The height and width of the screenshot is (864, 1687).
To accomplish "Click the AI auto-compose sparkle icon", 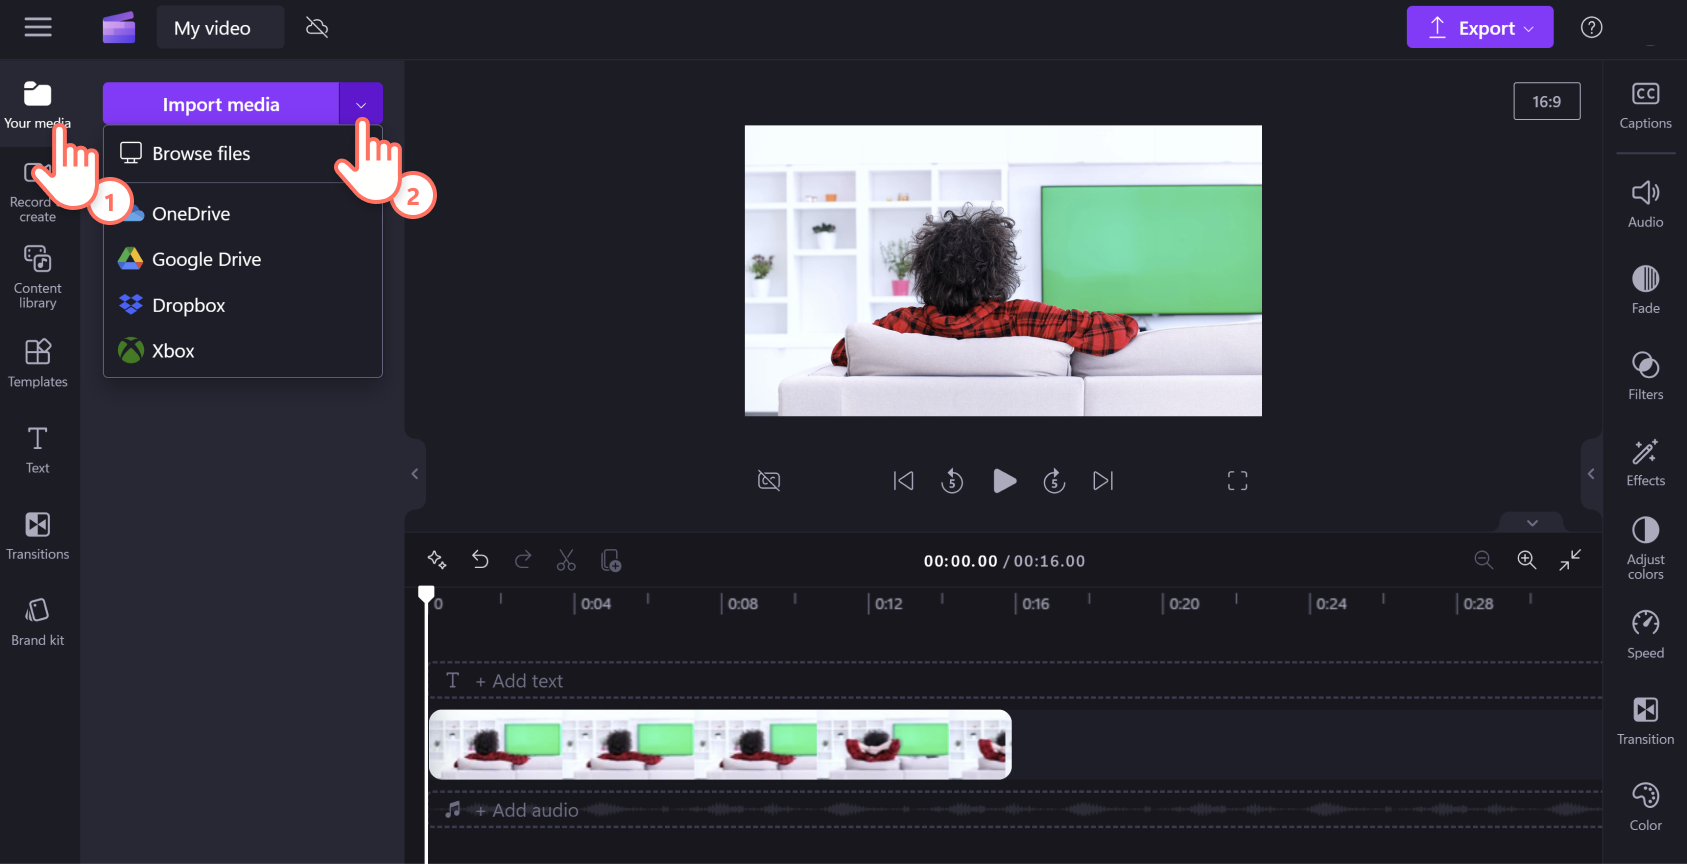I will click(x=437, y=560).
